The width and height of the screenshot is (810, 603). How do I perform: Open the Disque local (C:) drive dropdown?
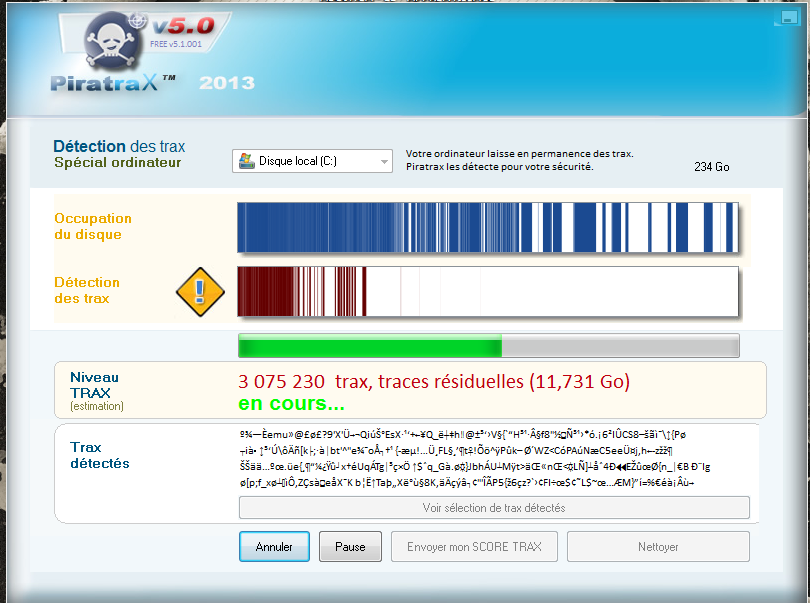tap(312, 161)
